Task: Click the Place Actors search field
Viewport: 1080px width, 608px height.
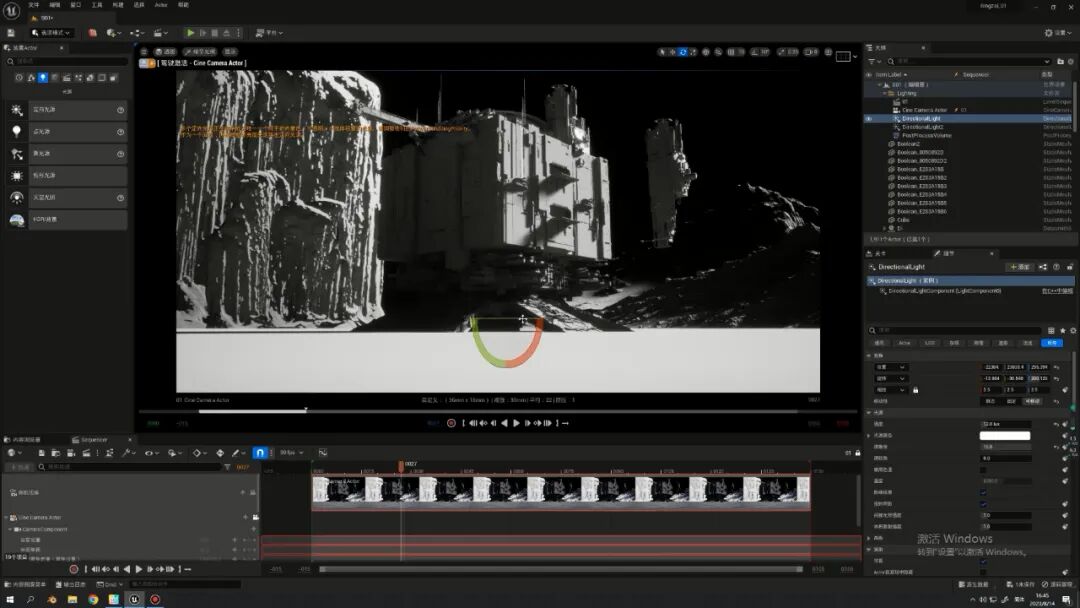Action: tap(67, 61)
